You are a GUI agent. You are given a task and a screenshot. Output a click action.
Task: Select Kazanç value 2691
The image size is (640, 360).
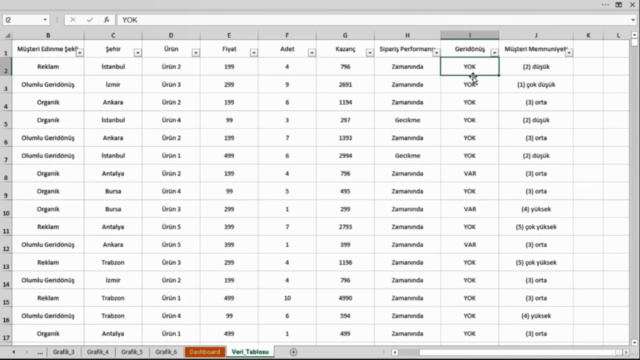click(345, 84)
